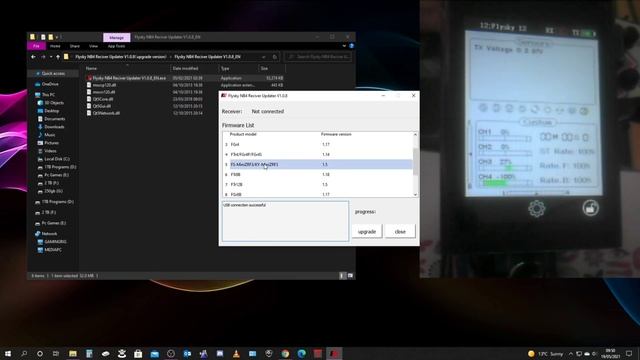
Task: Open the App Tools ribbon tab
Action: pyautogui.click(x=116, y=46)
